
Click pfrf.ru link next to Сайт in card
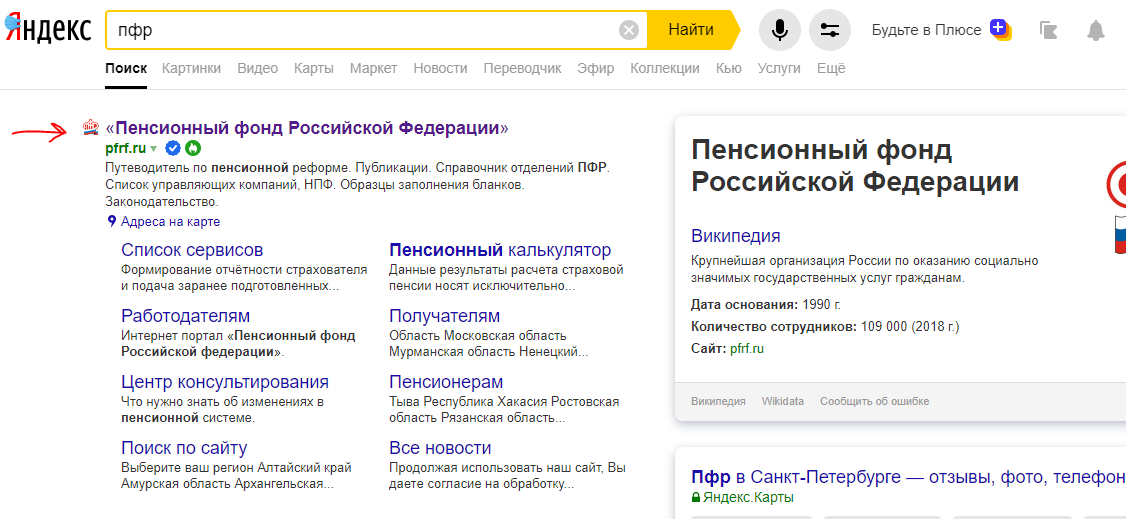(x=747, y=350)
